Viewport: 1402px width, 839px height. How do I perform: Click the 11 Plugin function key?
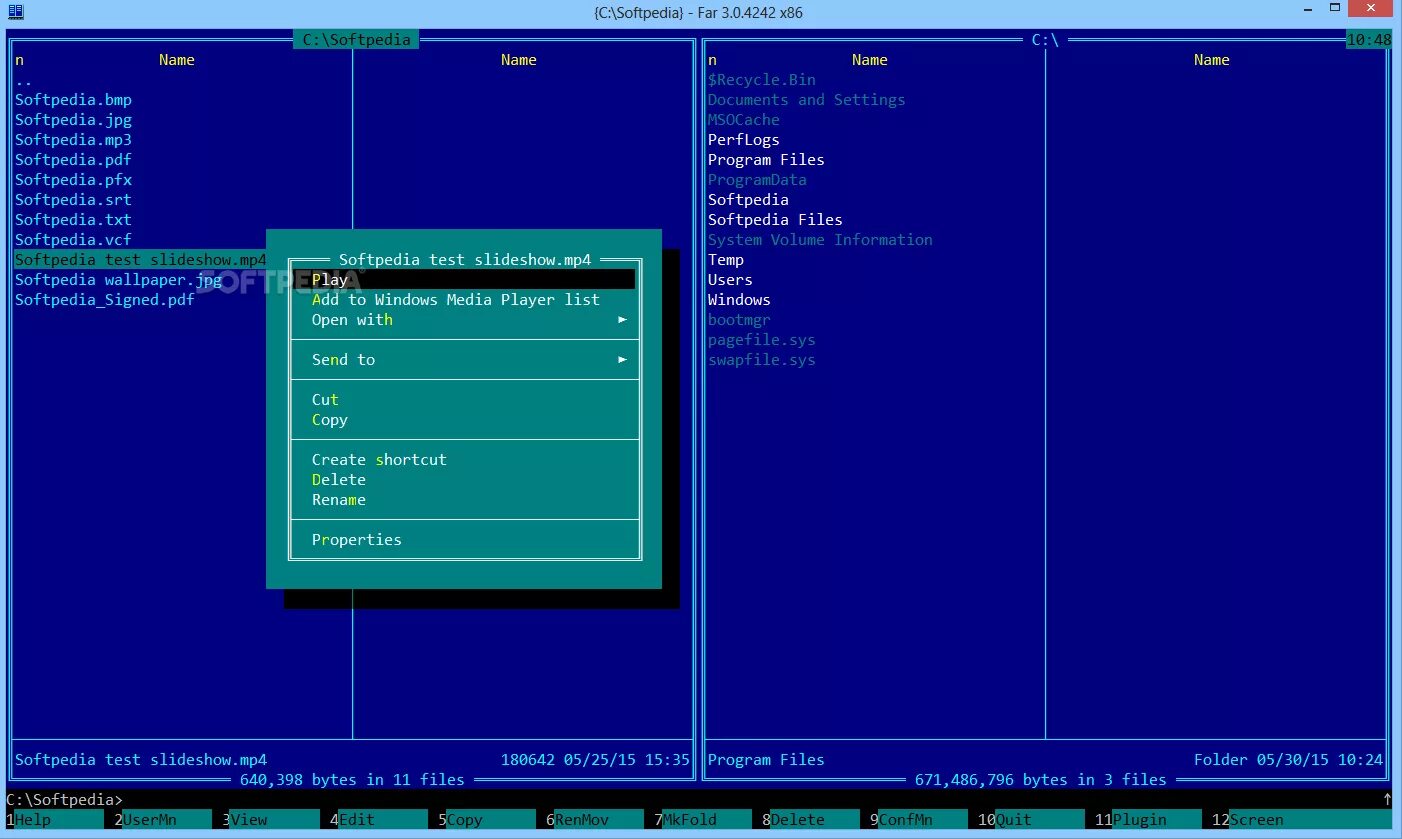click(1148, 820)
